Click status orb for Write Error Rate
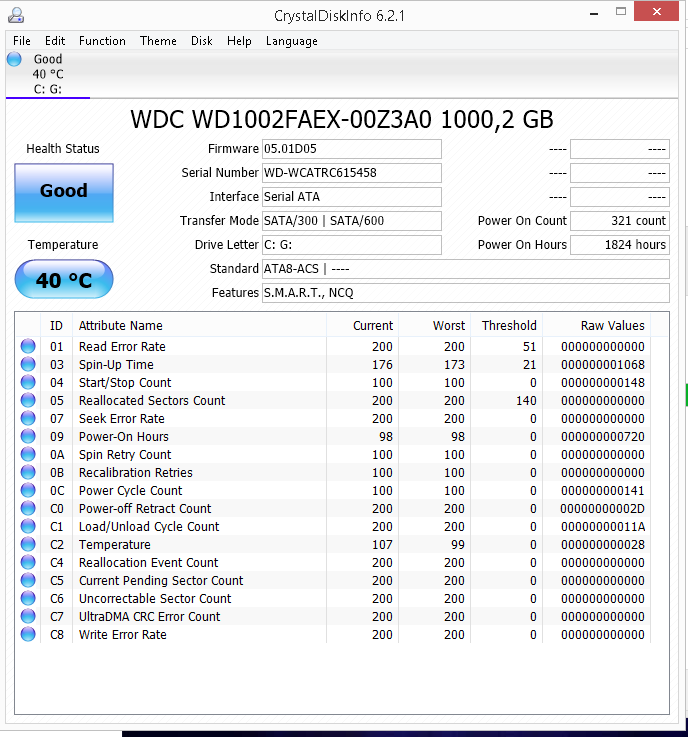The image size is (688, 737). [x=28, y=635]
